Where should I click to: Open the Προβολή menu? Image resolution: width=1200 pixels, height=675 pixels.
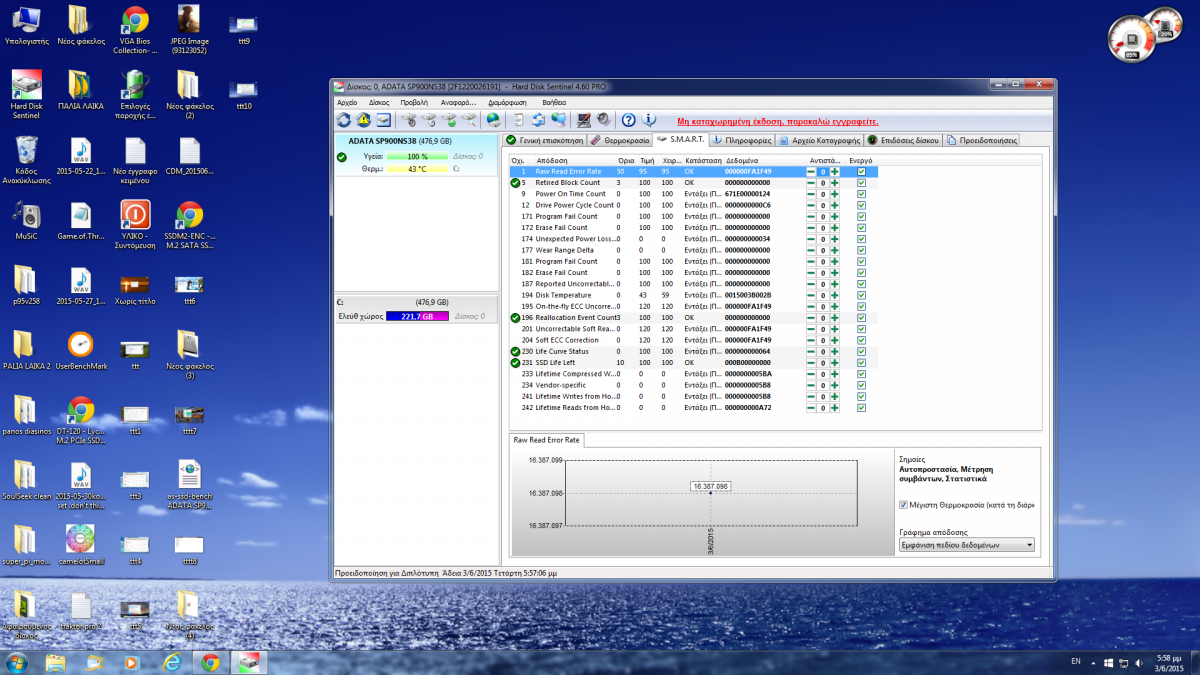pos(414,102)
